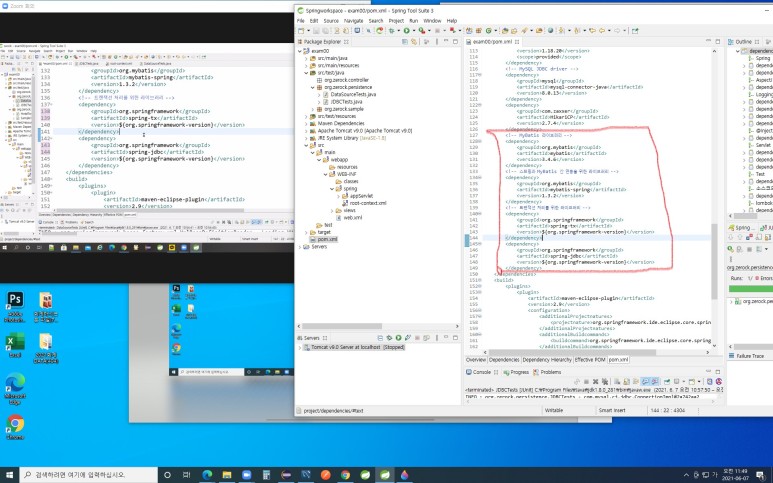Expand org.zerock.sample package
The width and height of the screenshot is (773, 483).
pos(313,109)
